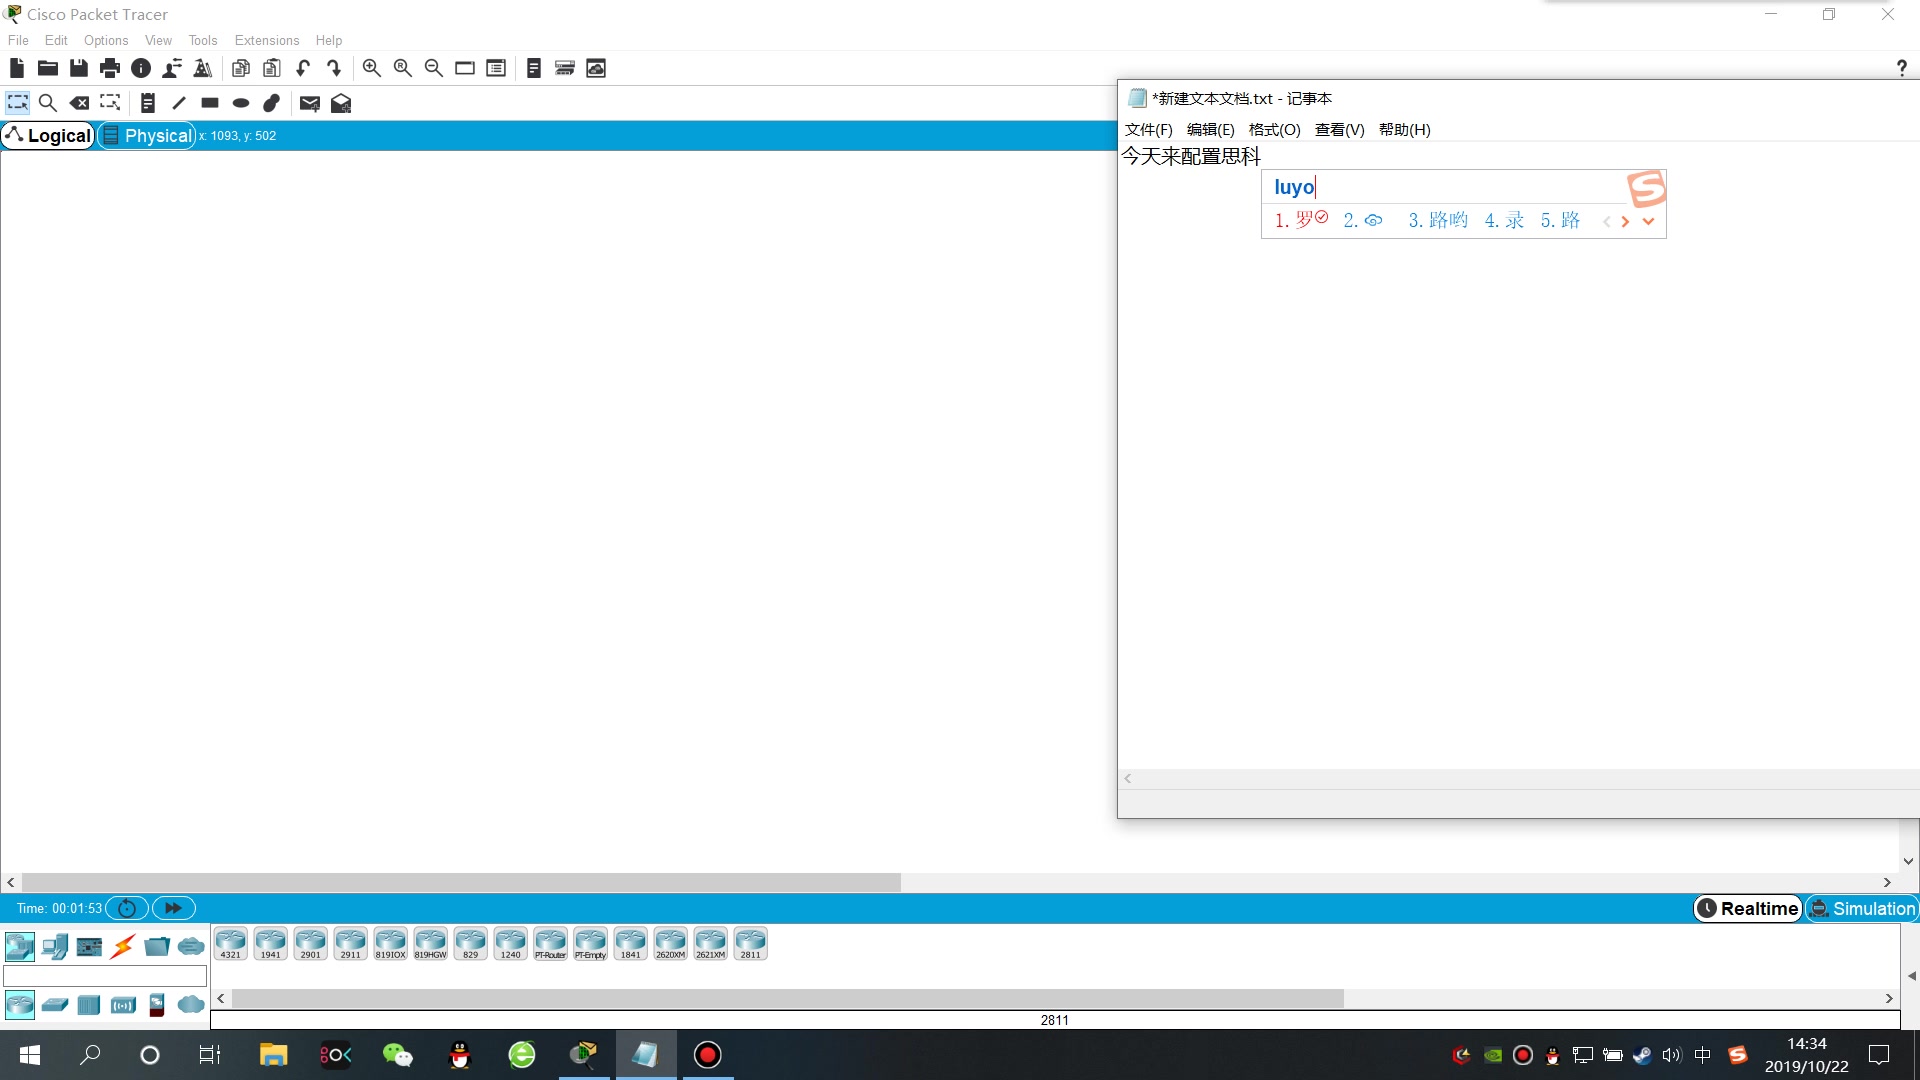This screenshot has width=1920, height=1080.
Task: Undo the last action
Action: 303,68
